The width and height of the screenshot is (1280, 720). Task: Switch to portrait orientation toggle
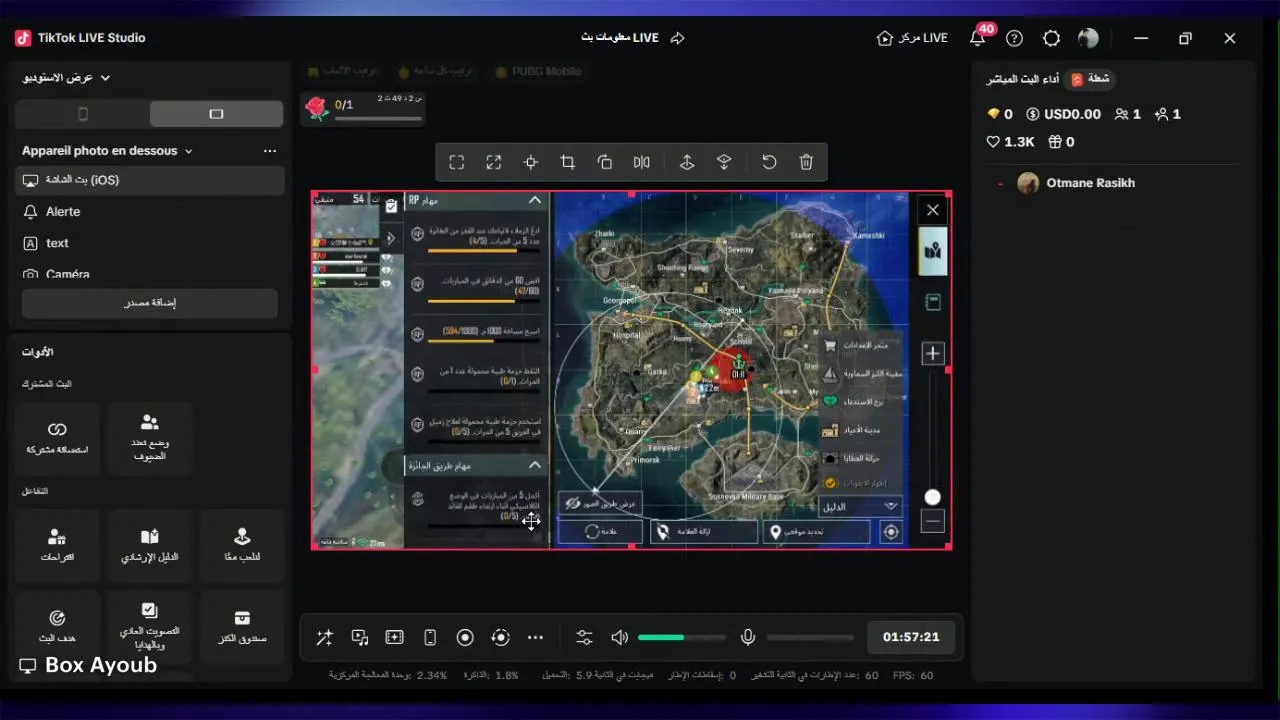(83, 114)
